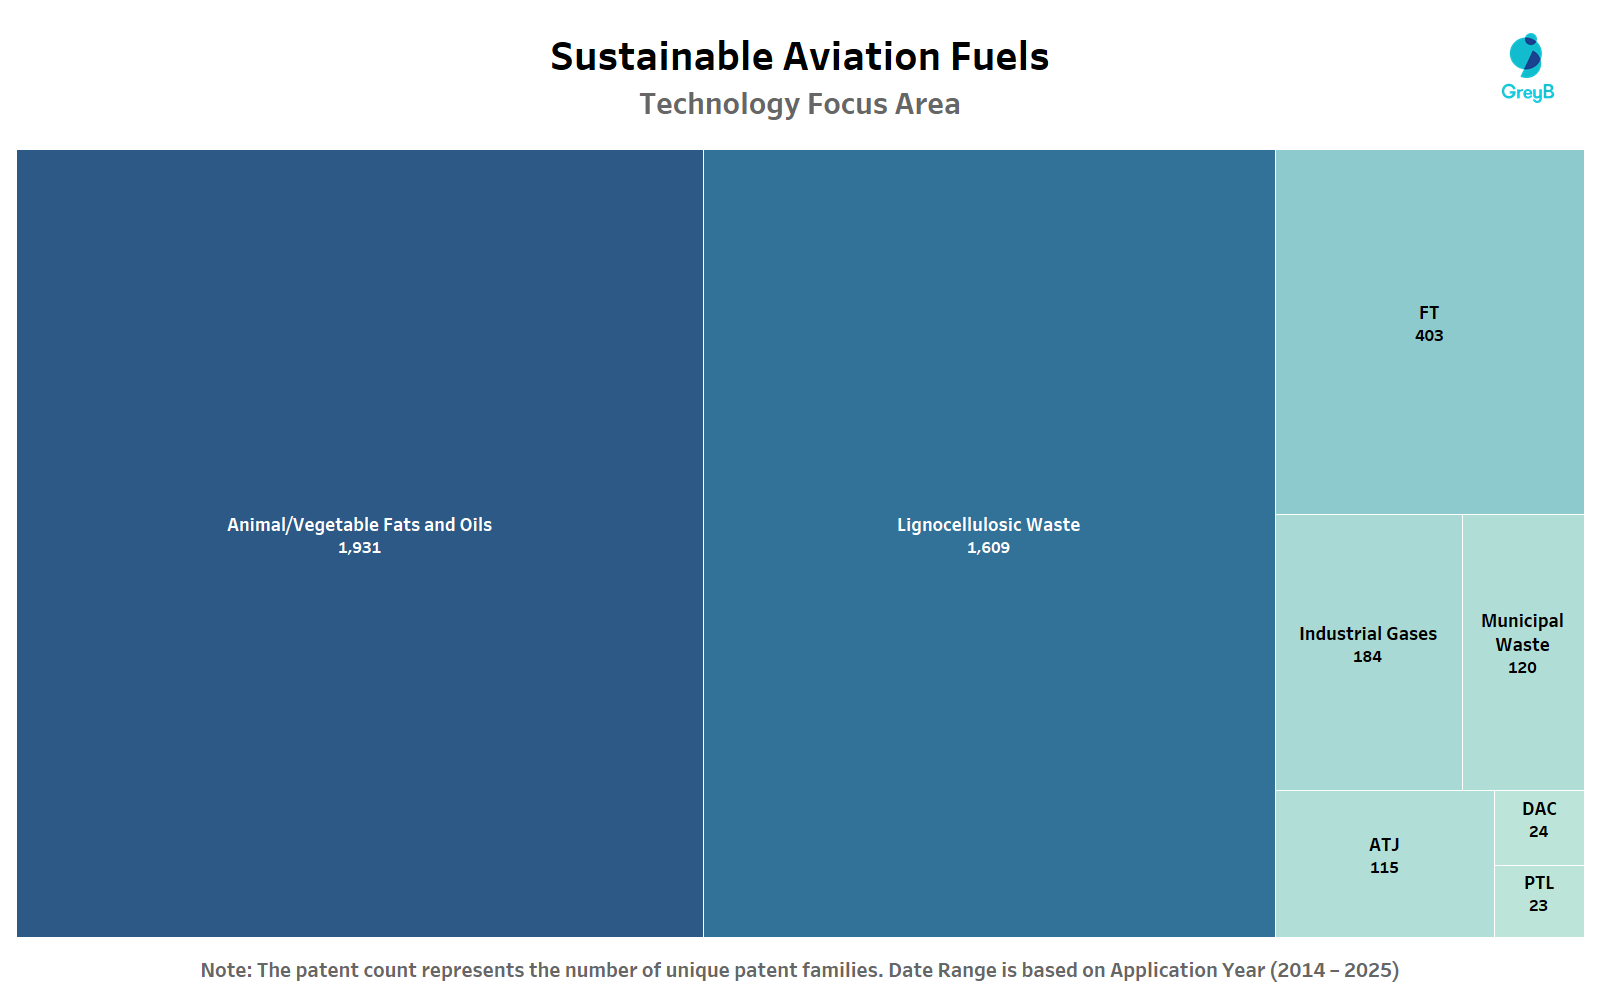This screenshot has width=1600, height=1000.
Task: Click the Technology Focus Area subtitle
Action: pyautogui.click(x=799, y=104)
